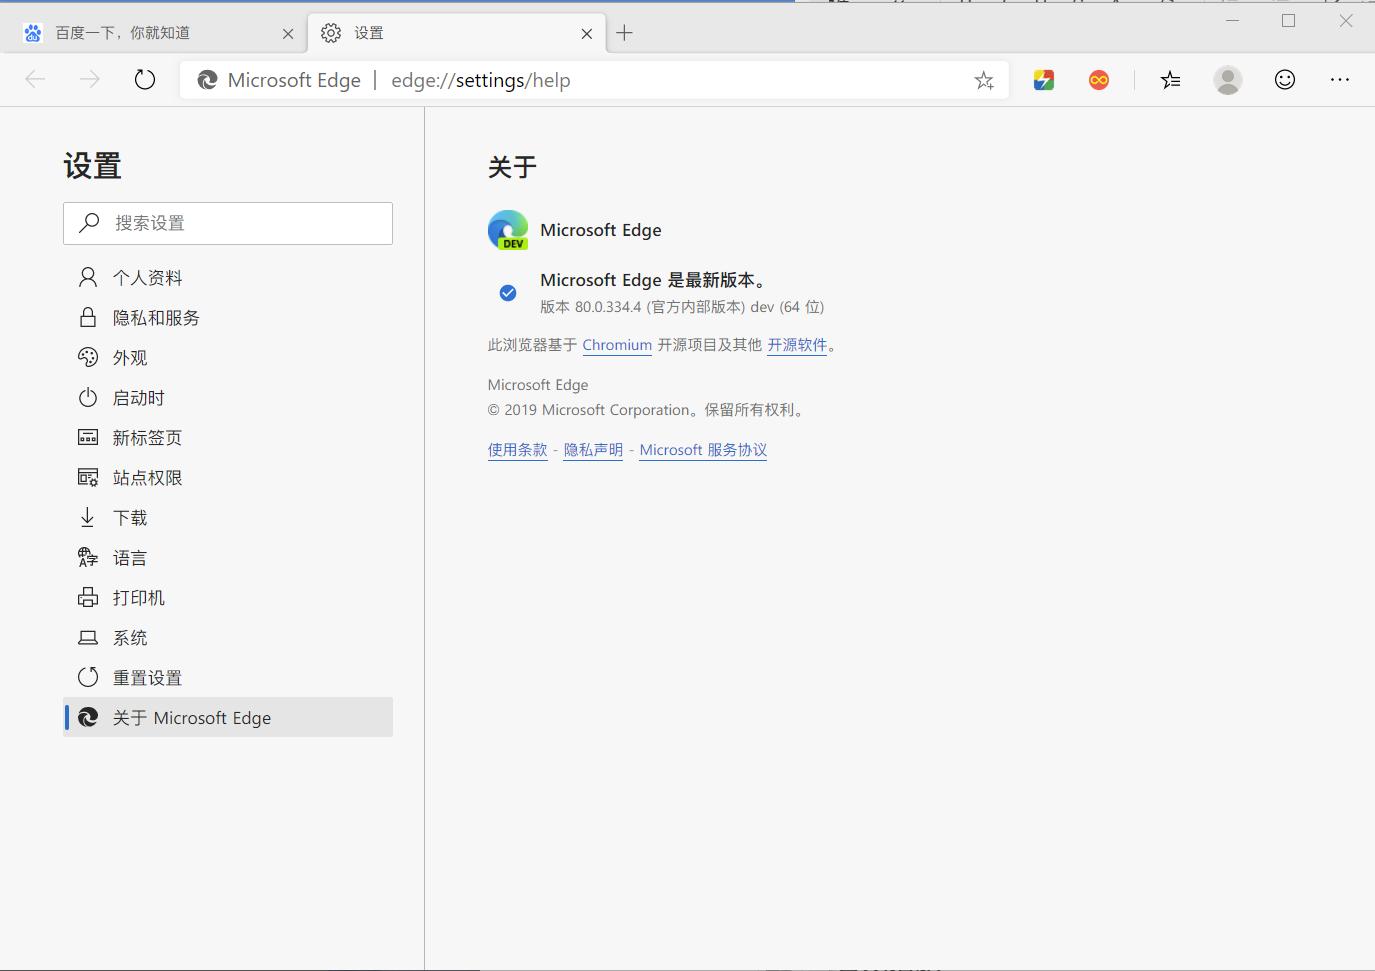Click the browser forward arrow
This screenshot has height=971, width=1375.
click(x=90, y=80)
